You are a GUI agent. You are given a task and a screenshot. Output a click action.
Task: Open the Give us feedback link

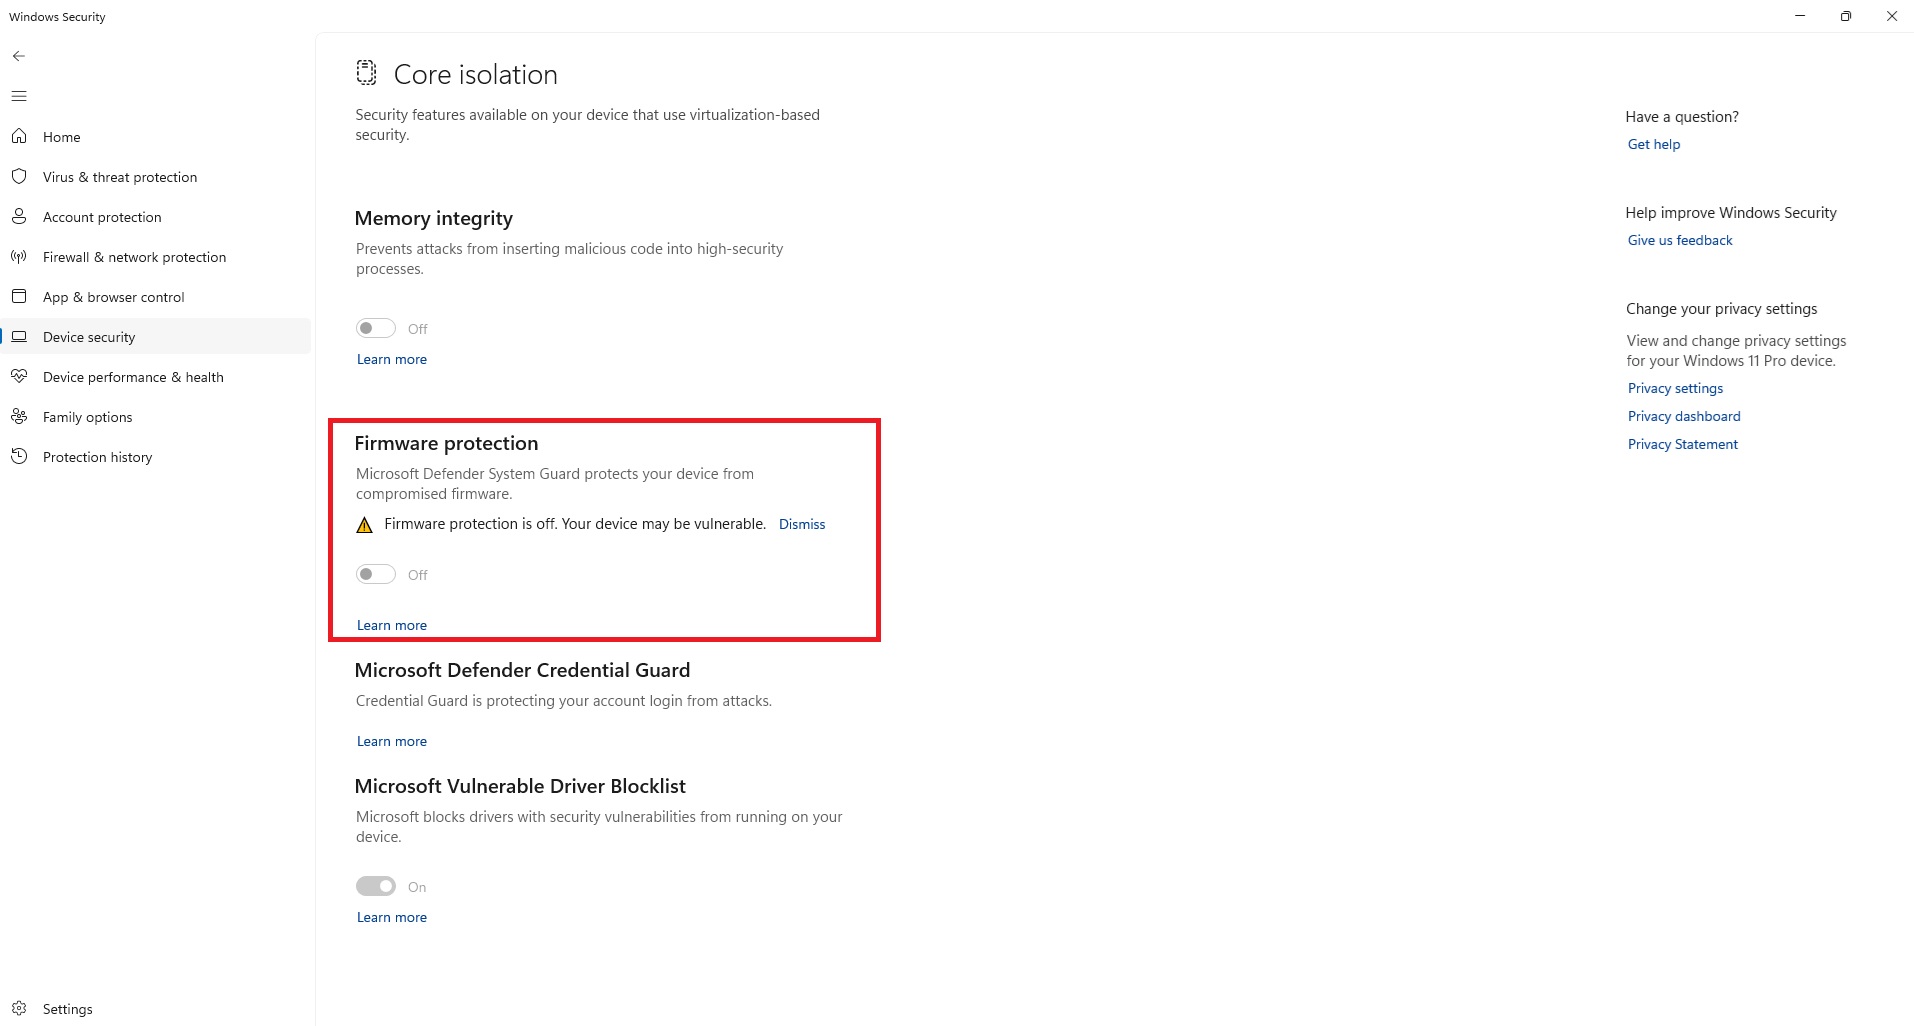click(1680, 240)
